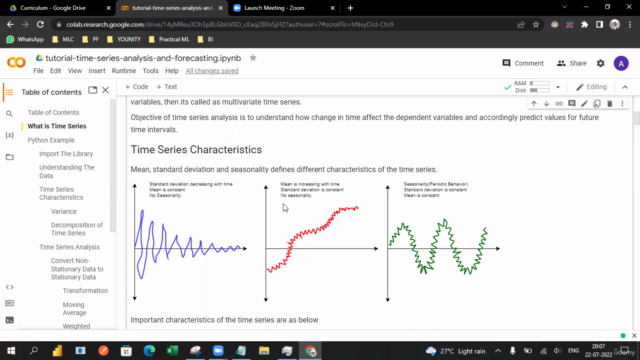The image size is (640, 360).
Task: Mirror cell in tab icon
Action: click(597, 104)
